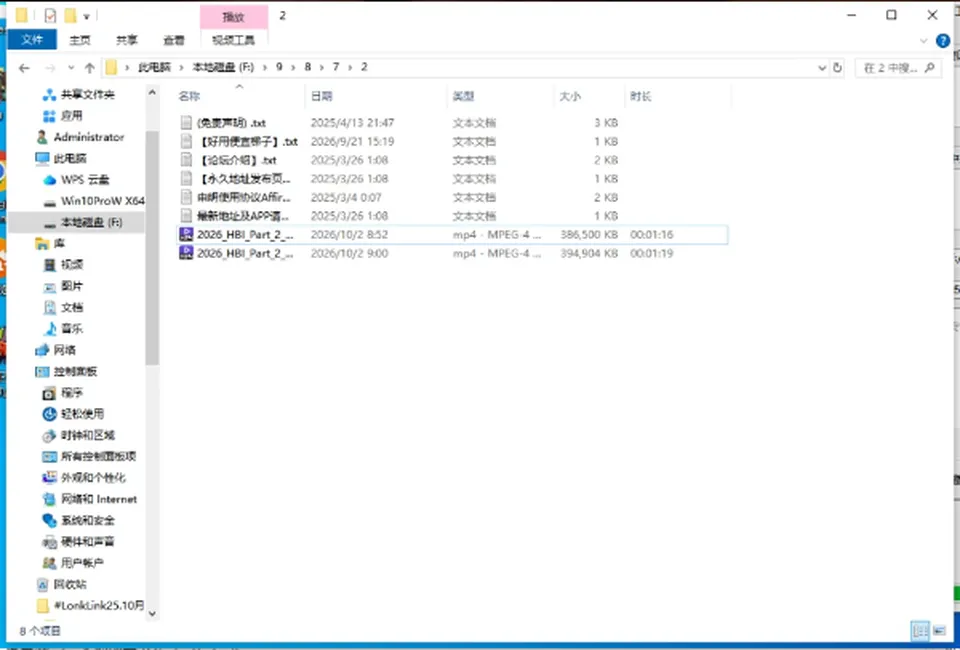960x650 pixels.
Task: Jump to folder 8 in the breadcrumb
Action: pyautogui.click(x=307, y=67)
